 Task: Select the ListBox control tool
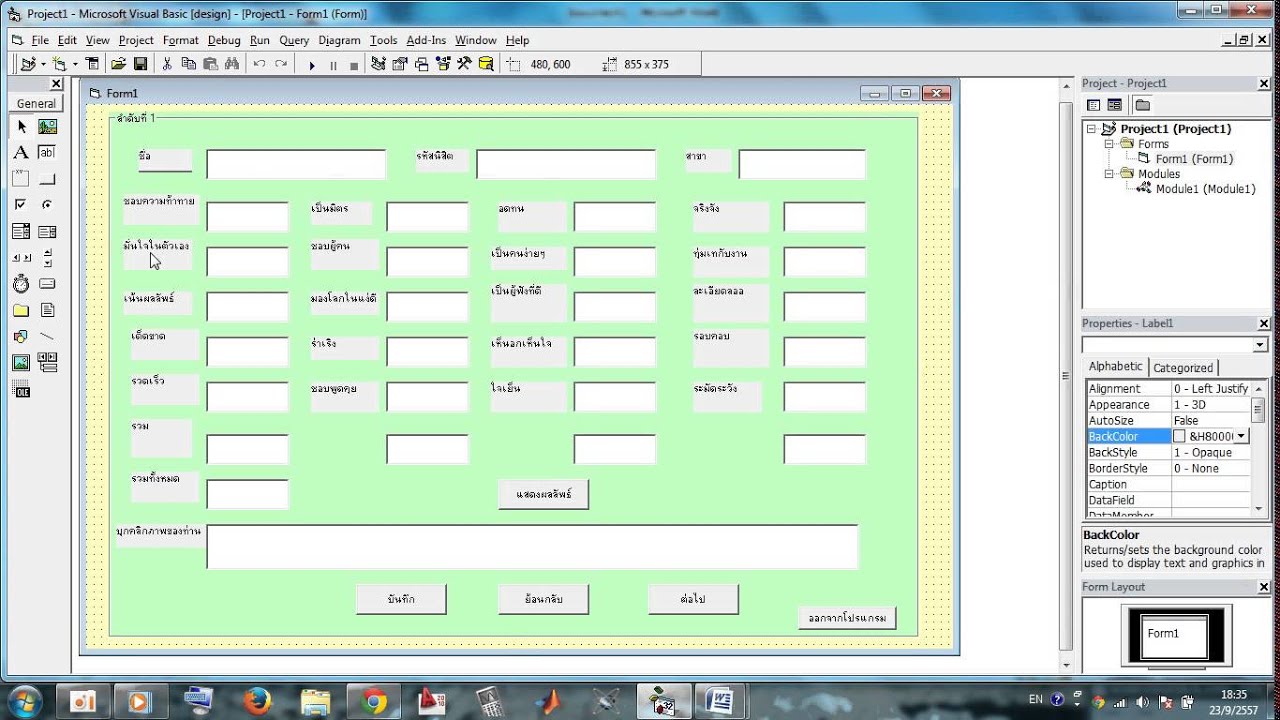click(x=47, y=231)
